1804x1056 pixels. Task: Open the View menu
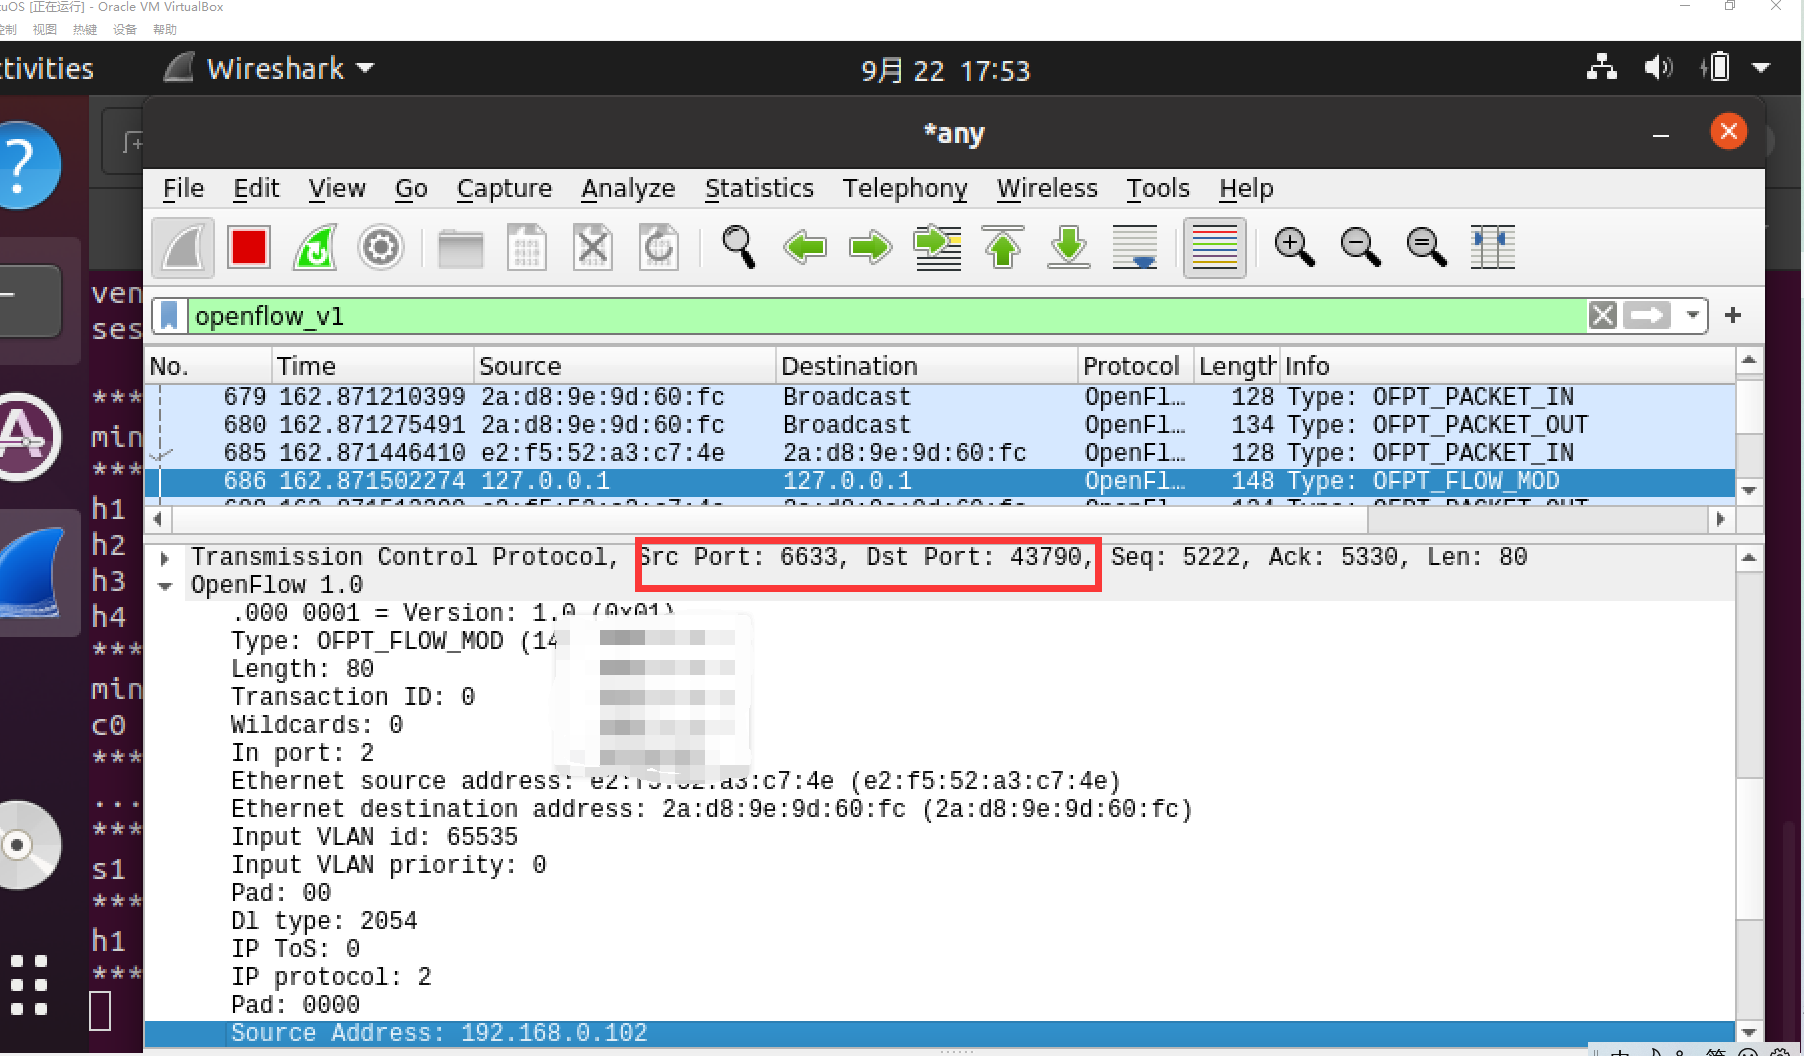[x=337, y=188]
